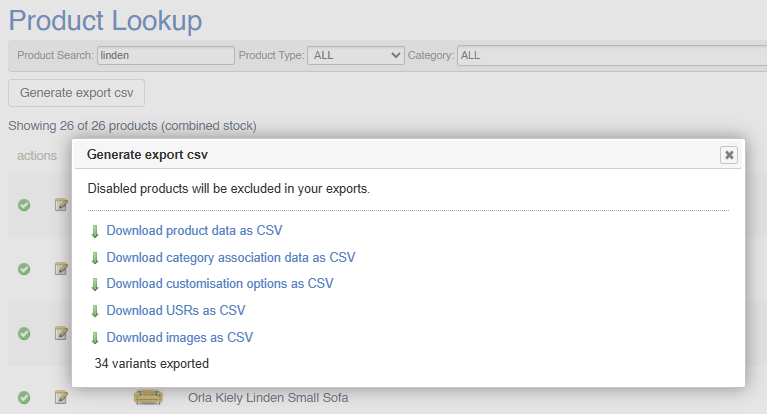Click Product Search field containing linden
Image resolution: width=767 pixels, height=414 pixels.
[166, 55]
